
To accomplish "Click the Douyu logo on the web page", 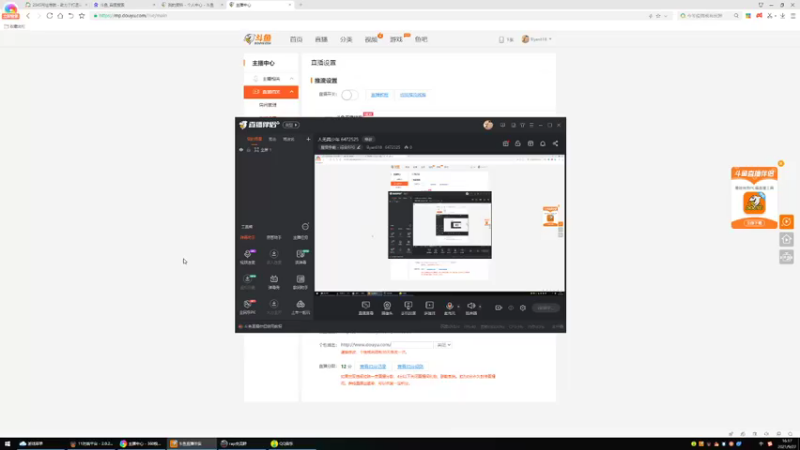I will (x=258, y=39).
